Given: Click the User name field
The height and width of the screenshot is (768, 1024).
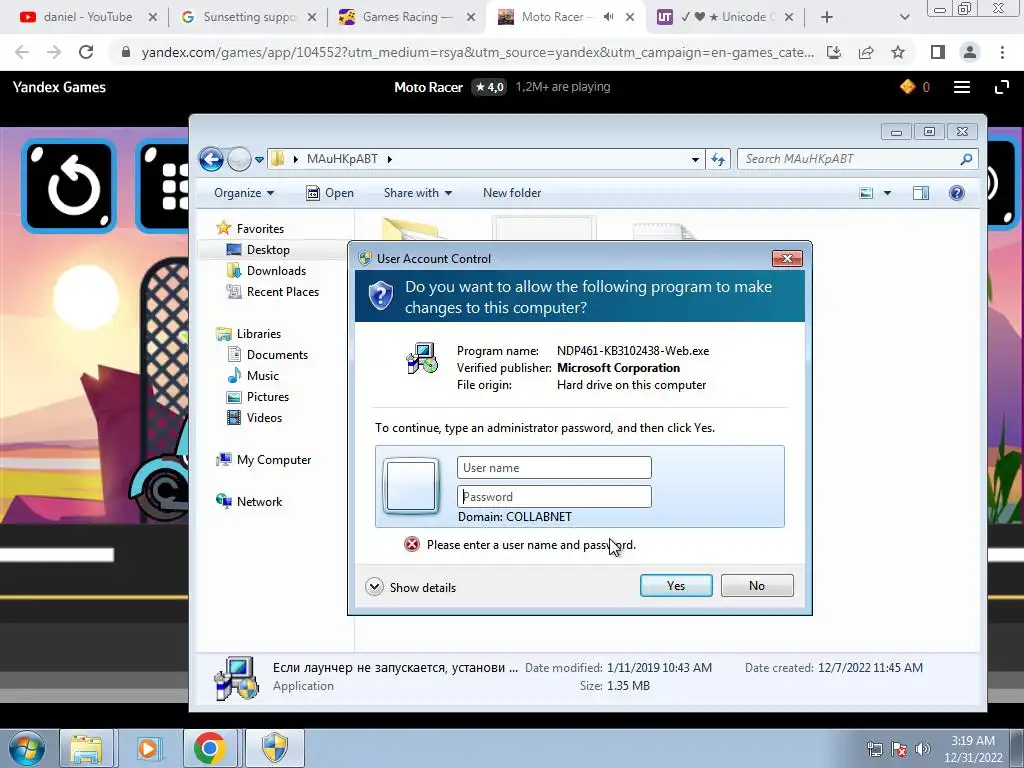Looking at the screenshot, I should pos(554,468).
